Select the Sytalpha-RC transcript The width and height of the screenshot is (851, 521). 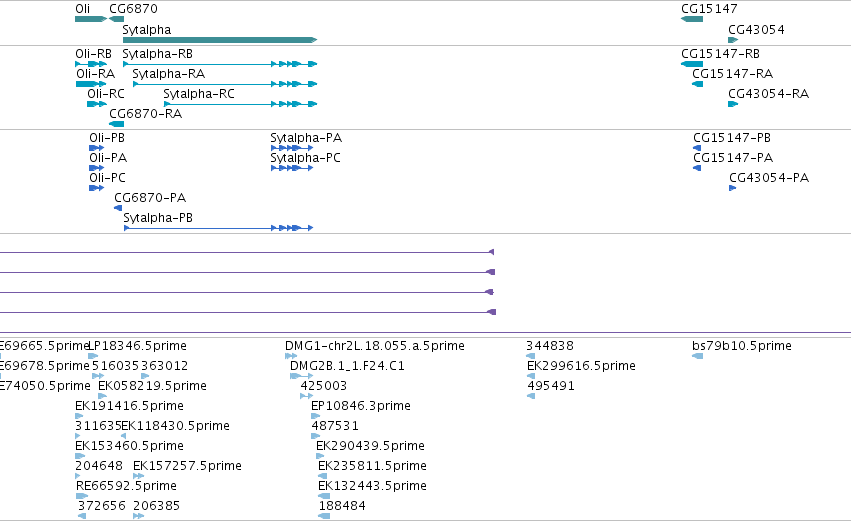(240, 104)
